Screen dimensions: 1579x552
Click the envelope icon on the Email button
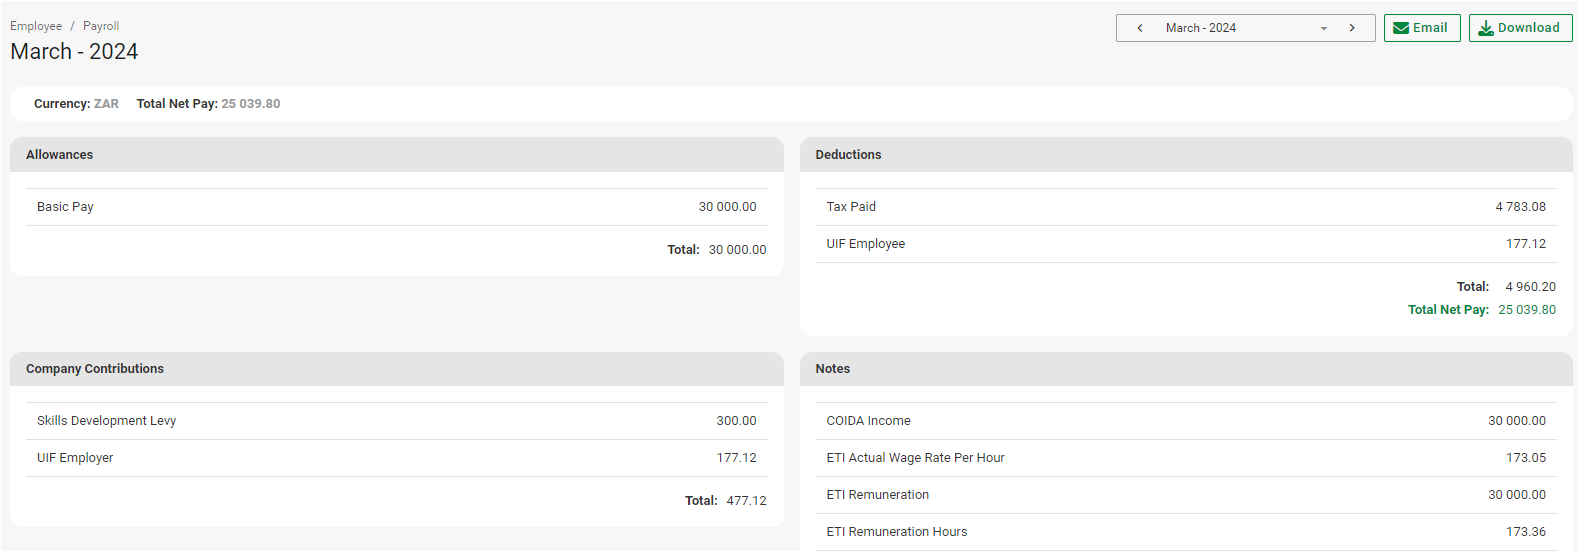tap(1401, 28)
